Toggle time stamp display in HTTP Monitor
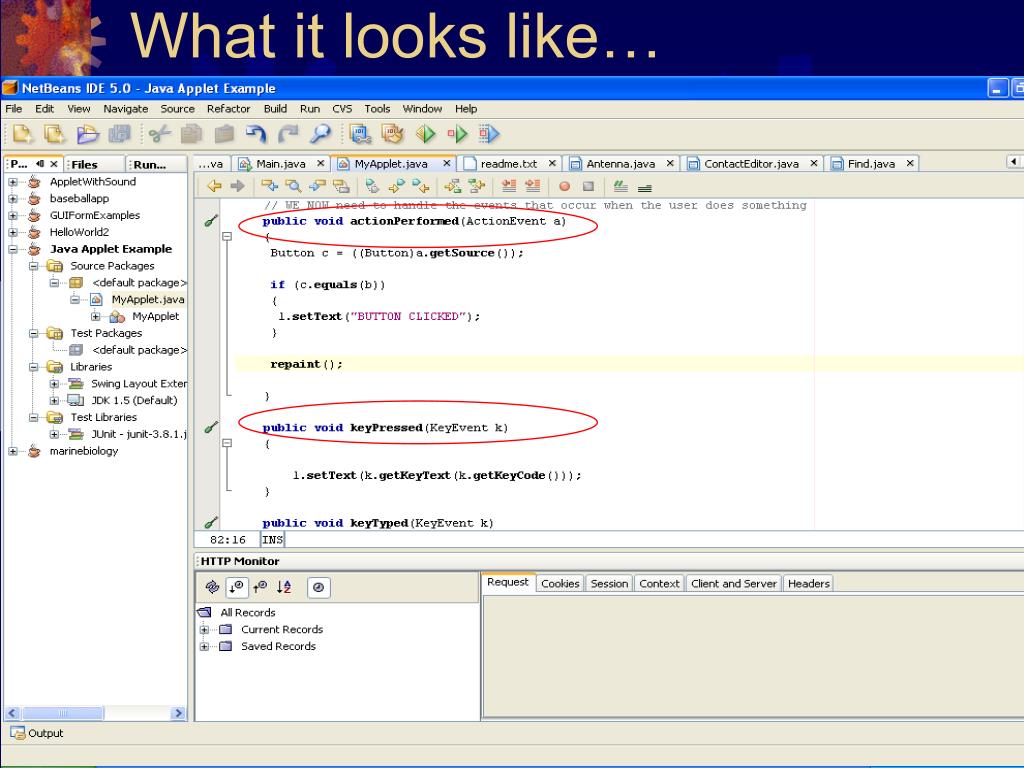1024x768 pixels. coord(318,587)
